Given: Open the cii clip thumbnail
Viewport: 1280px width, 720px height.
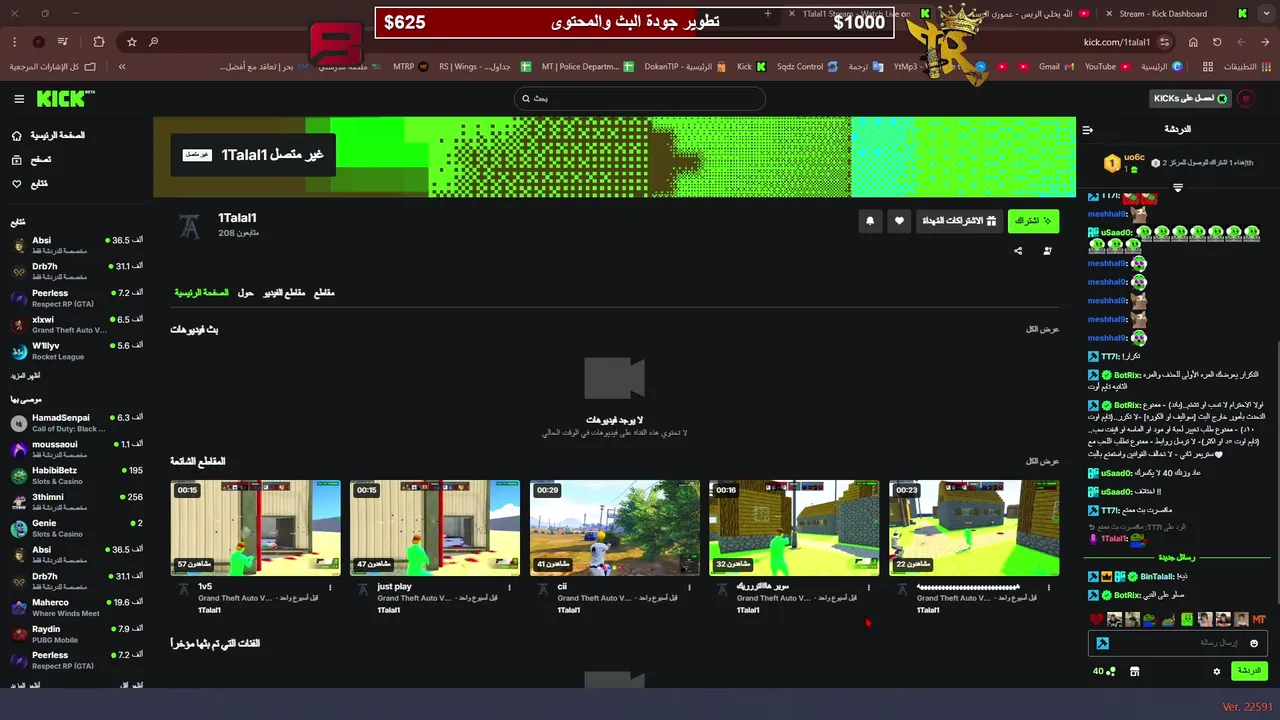Looking at the screenshot, I should pos(615,528).
